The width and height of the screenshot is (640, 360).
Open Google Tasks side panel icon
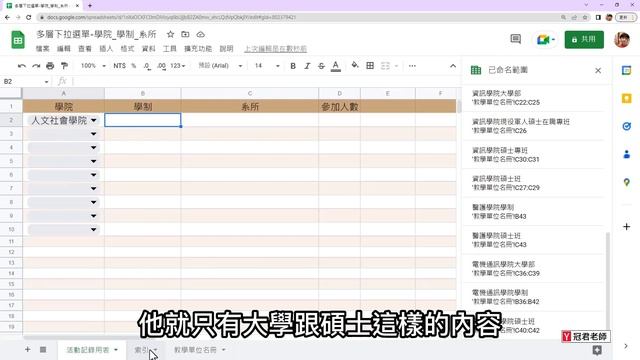[627, 127]
